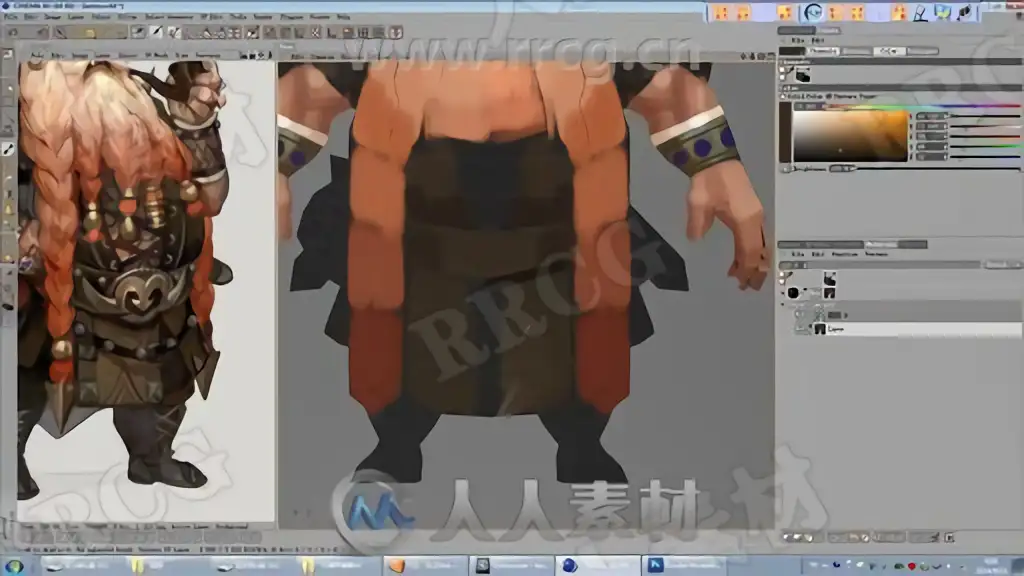Open the blue sphere Cinema 4D taskbar item

click(598, 566)
